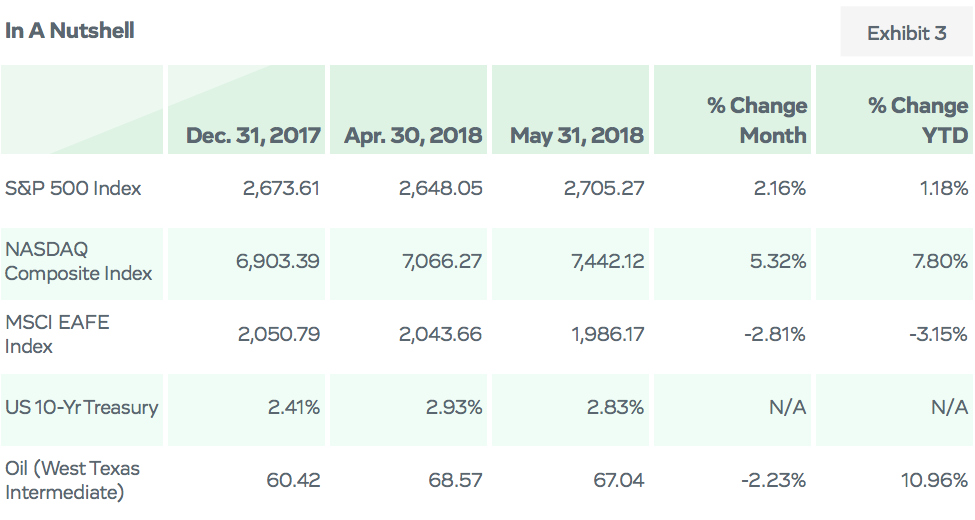
Task: Select the US 10-Yr Treasury row label
Action: (x=81, y=407)
